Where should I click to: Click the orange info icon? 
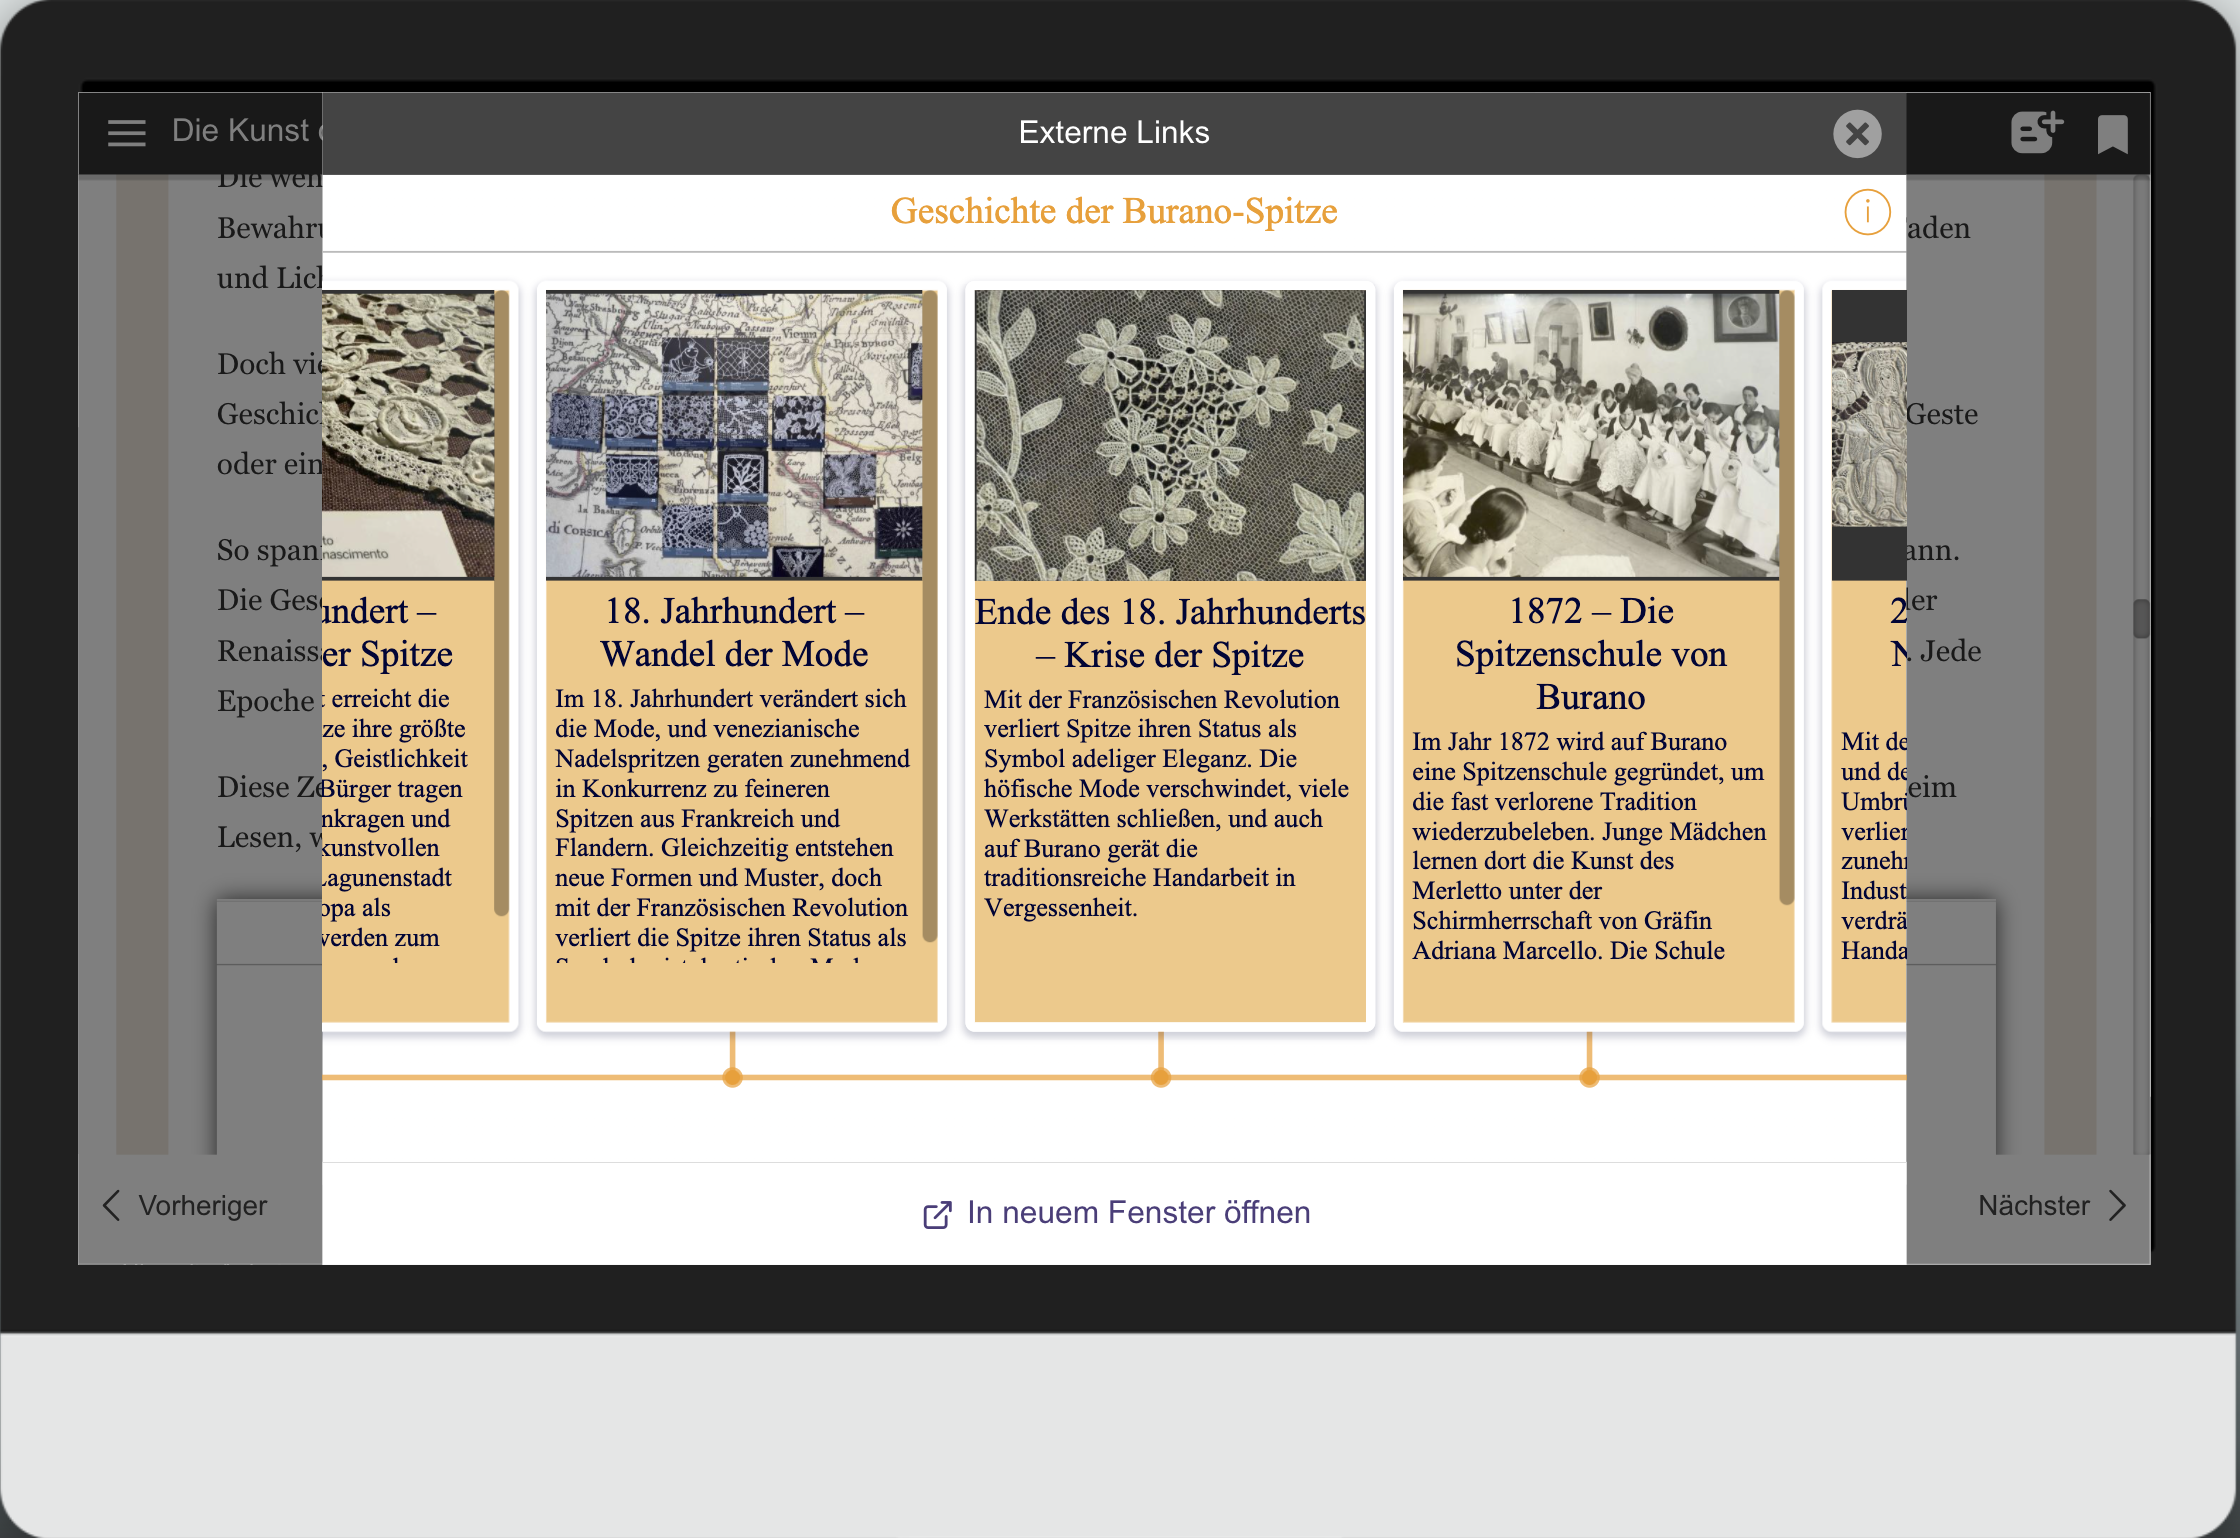tap(1866, 212)
